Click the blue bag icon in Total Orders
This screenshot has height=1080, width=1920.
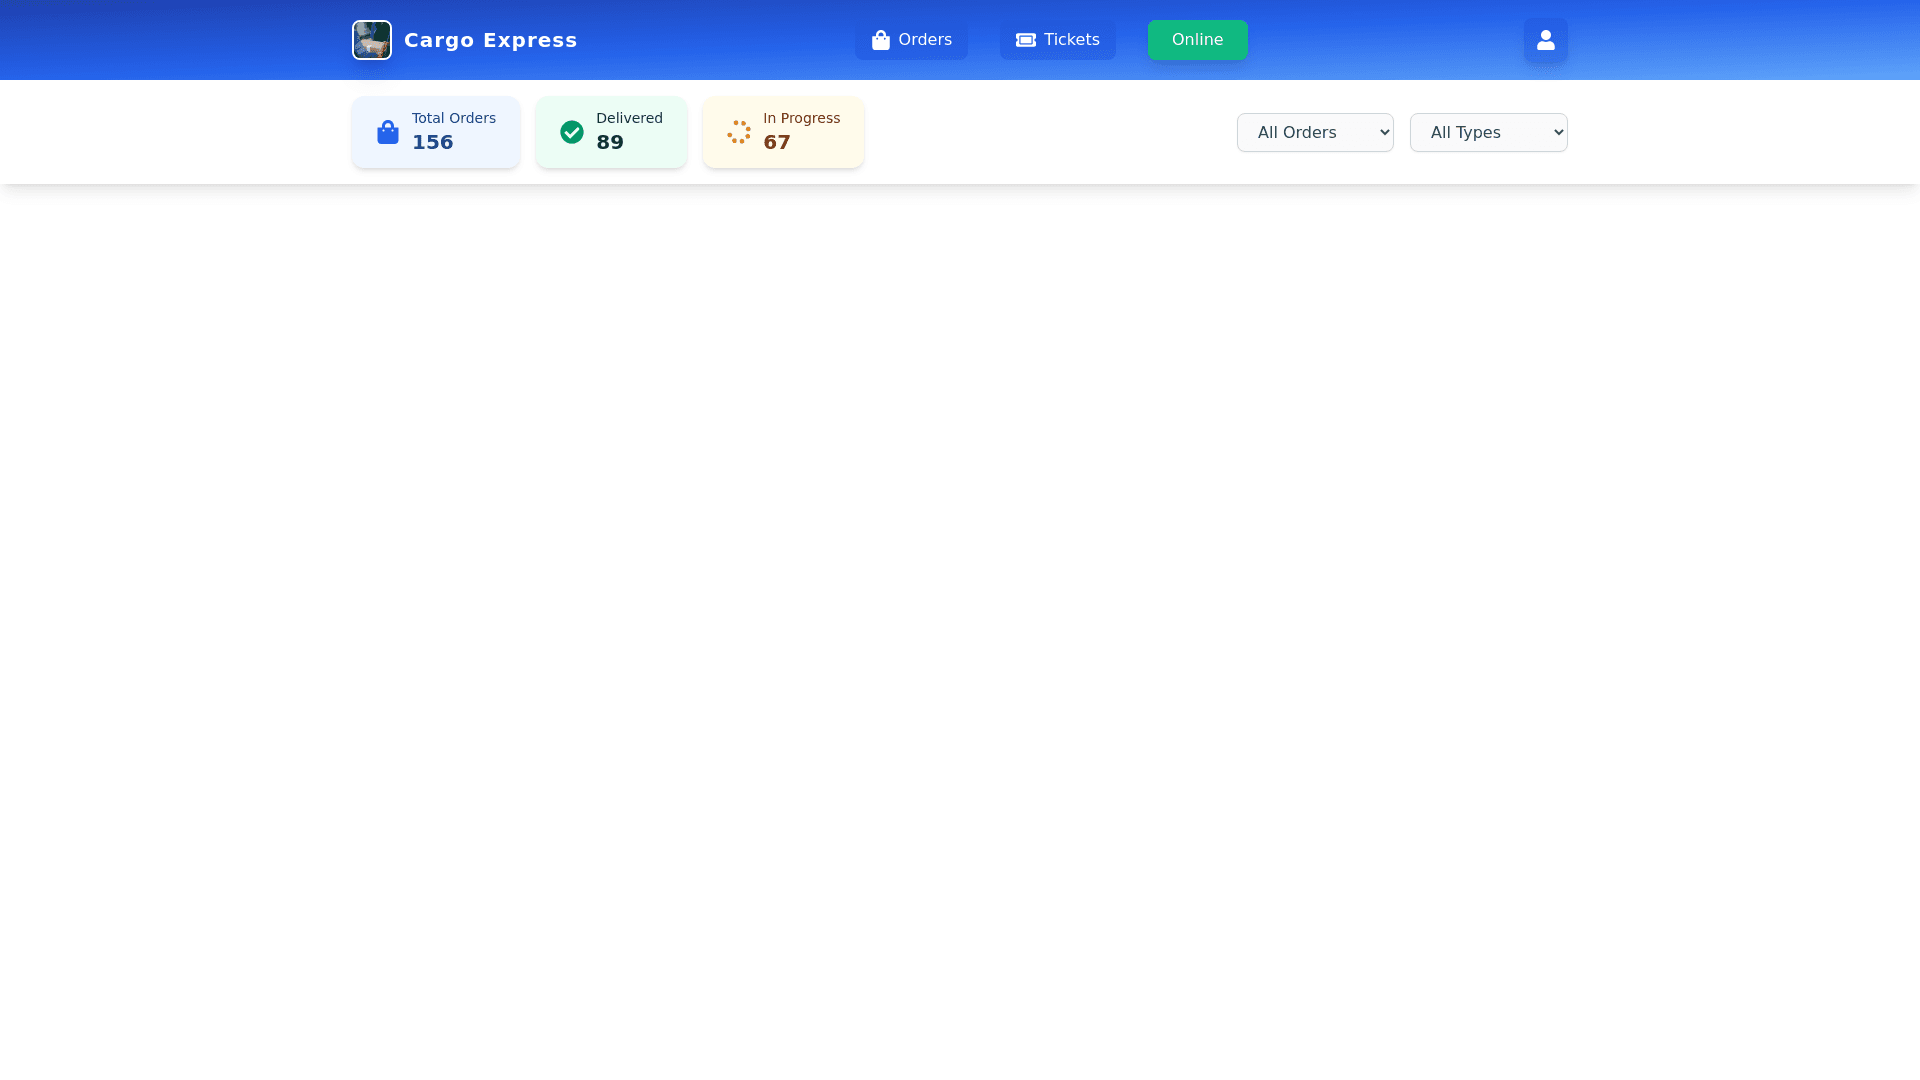point(388,132)
